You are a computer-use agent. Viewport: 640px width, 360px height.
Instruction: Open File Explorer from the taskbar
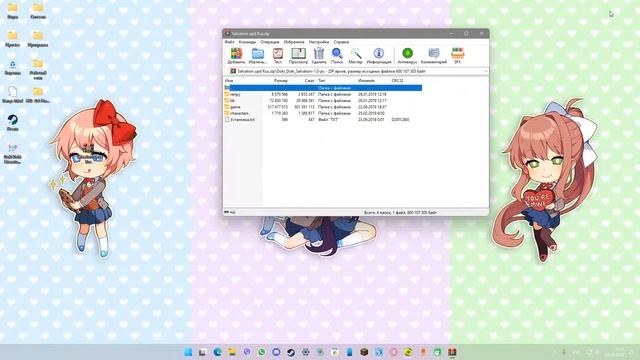click(232, 352)
